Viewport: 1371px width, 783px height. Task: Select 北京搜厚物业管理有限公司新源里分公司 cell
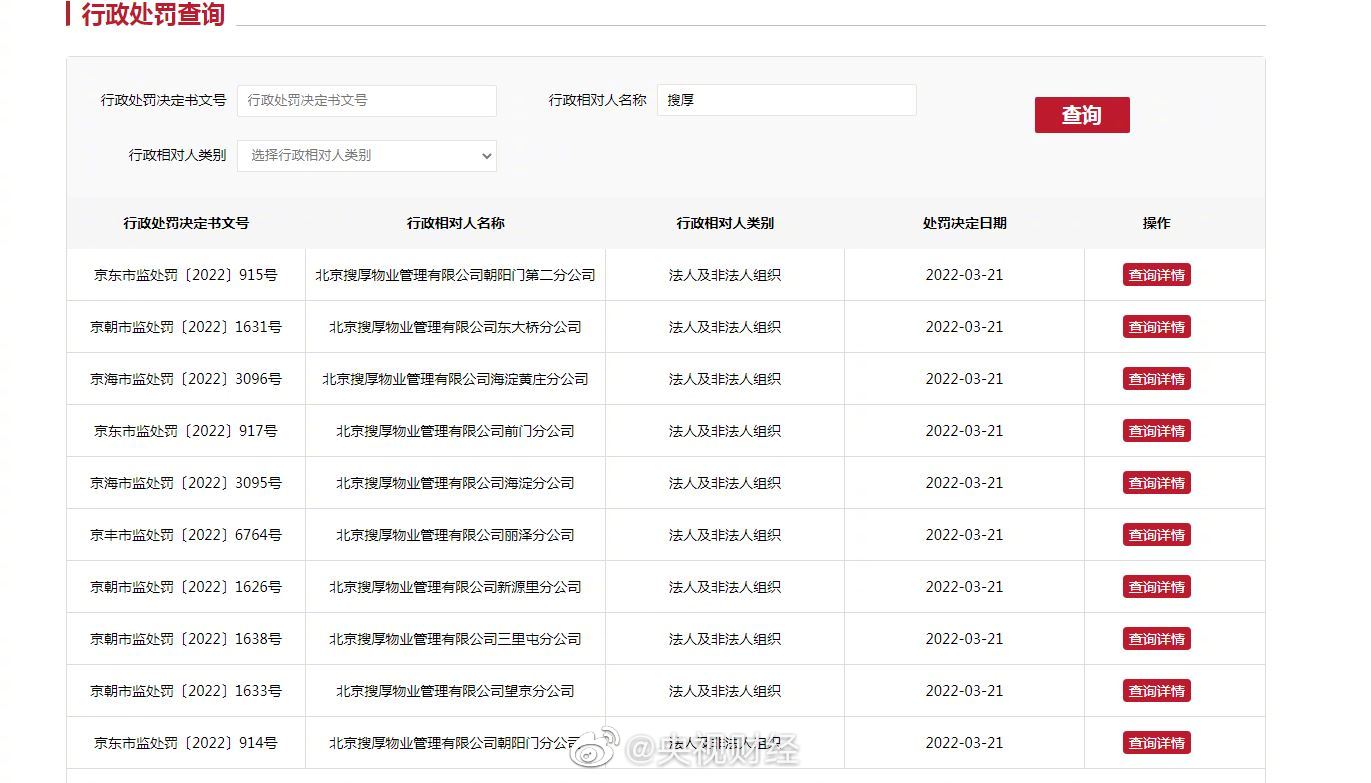coord(455,587)
